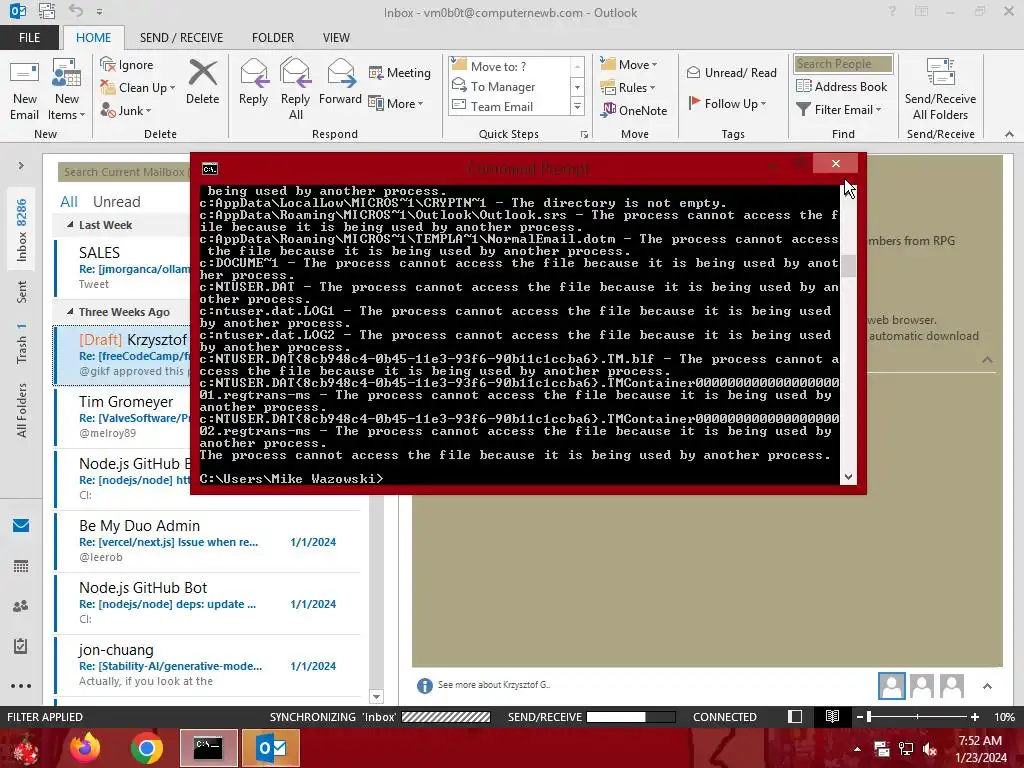
Task: Switch to Reading view in status bar
Action: click(832, 716)
